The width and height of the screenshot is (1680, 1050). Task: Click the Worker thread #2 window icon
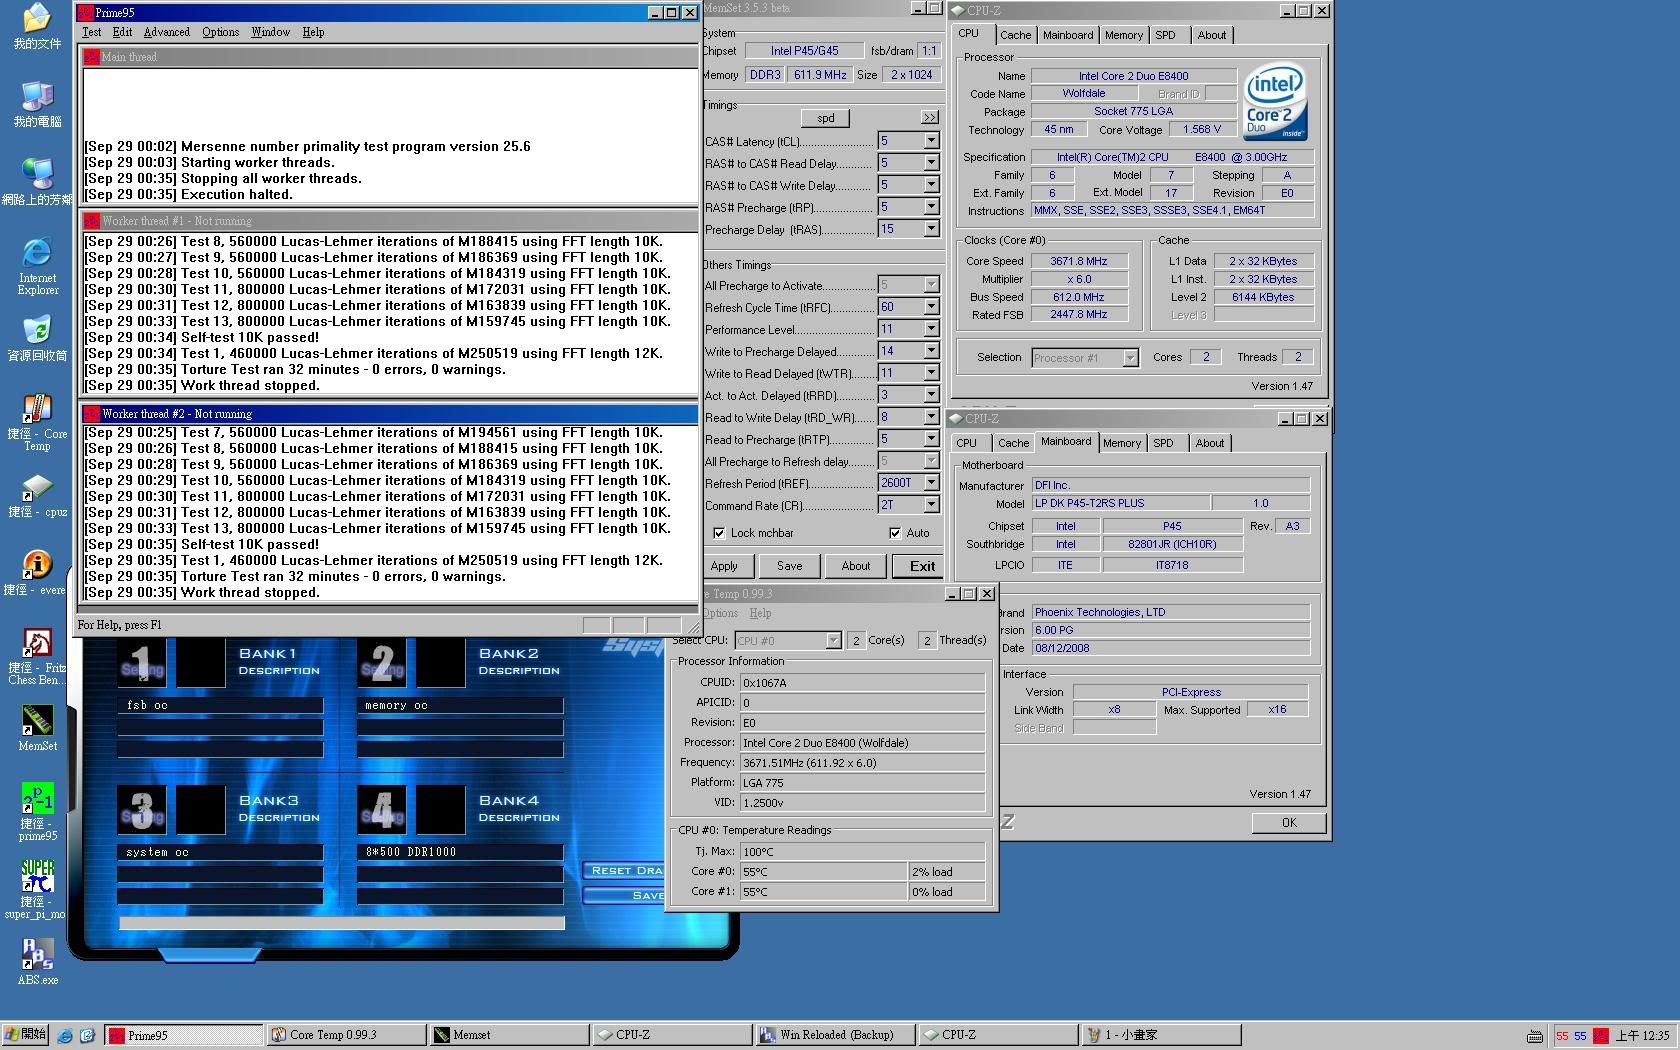pos(91,414)
